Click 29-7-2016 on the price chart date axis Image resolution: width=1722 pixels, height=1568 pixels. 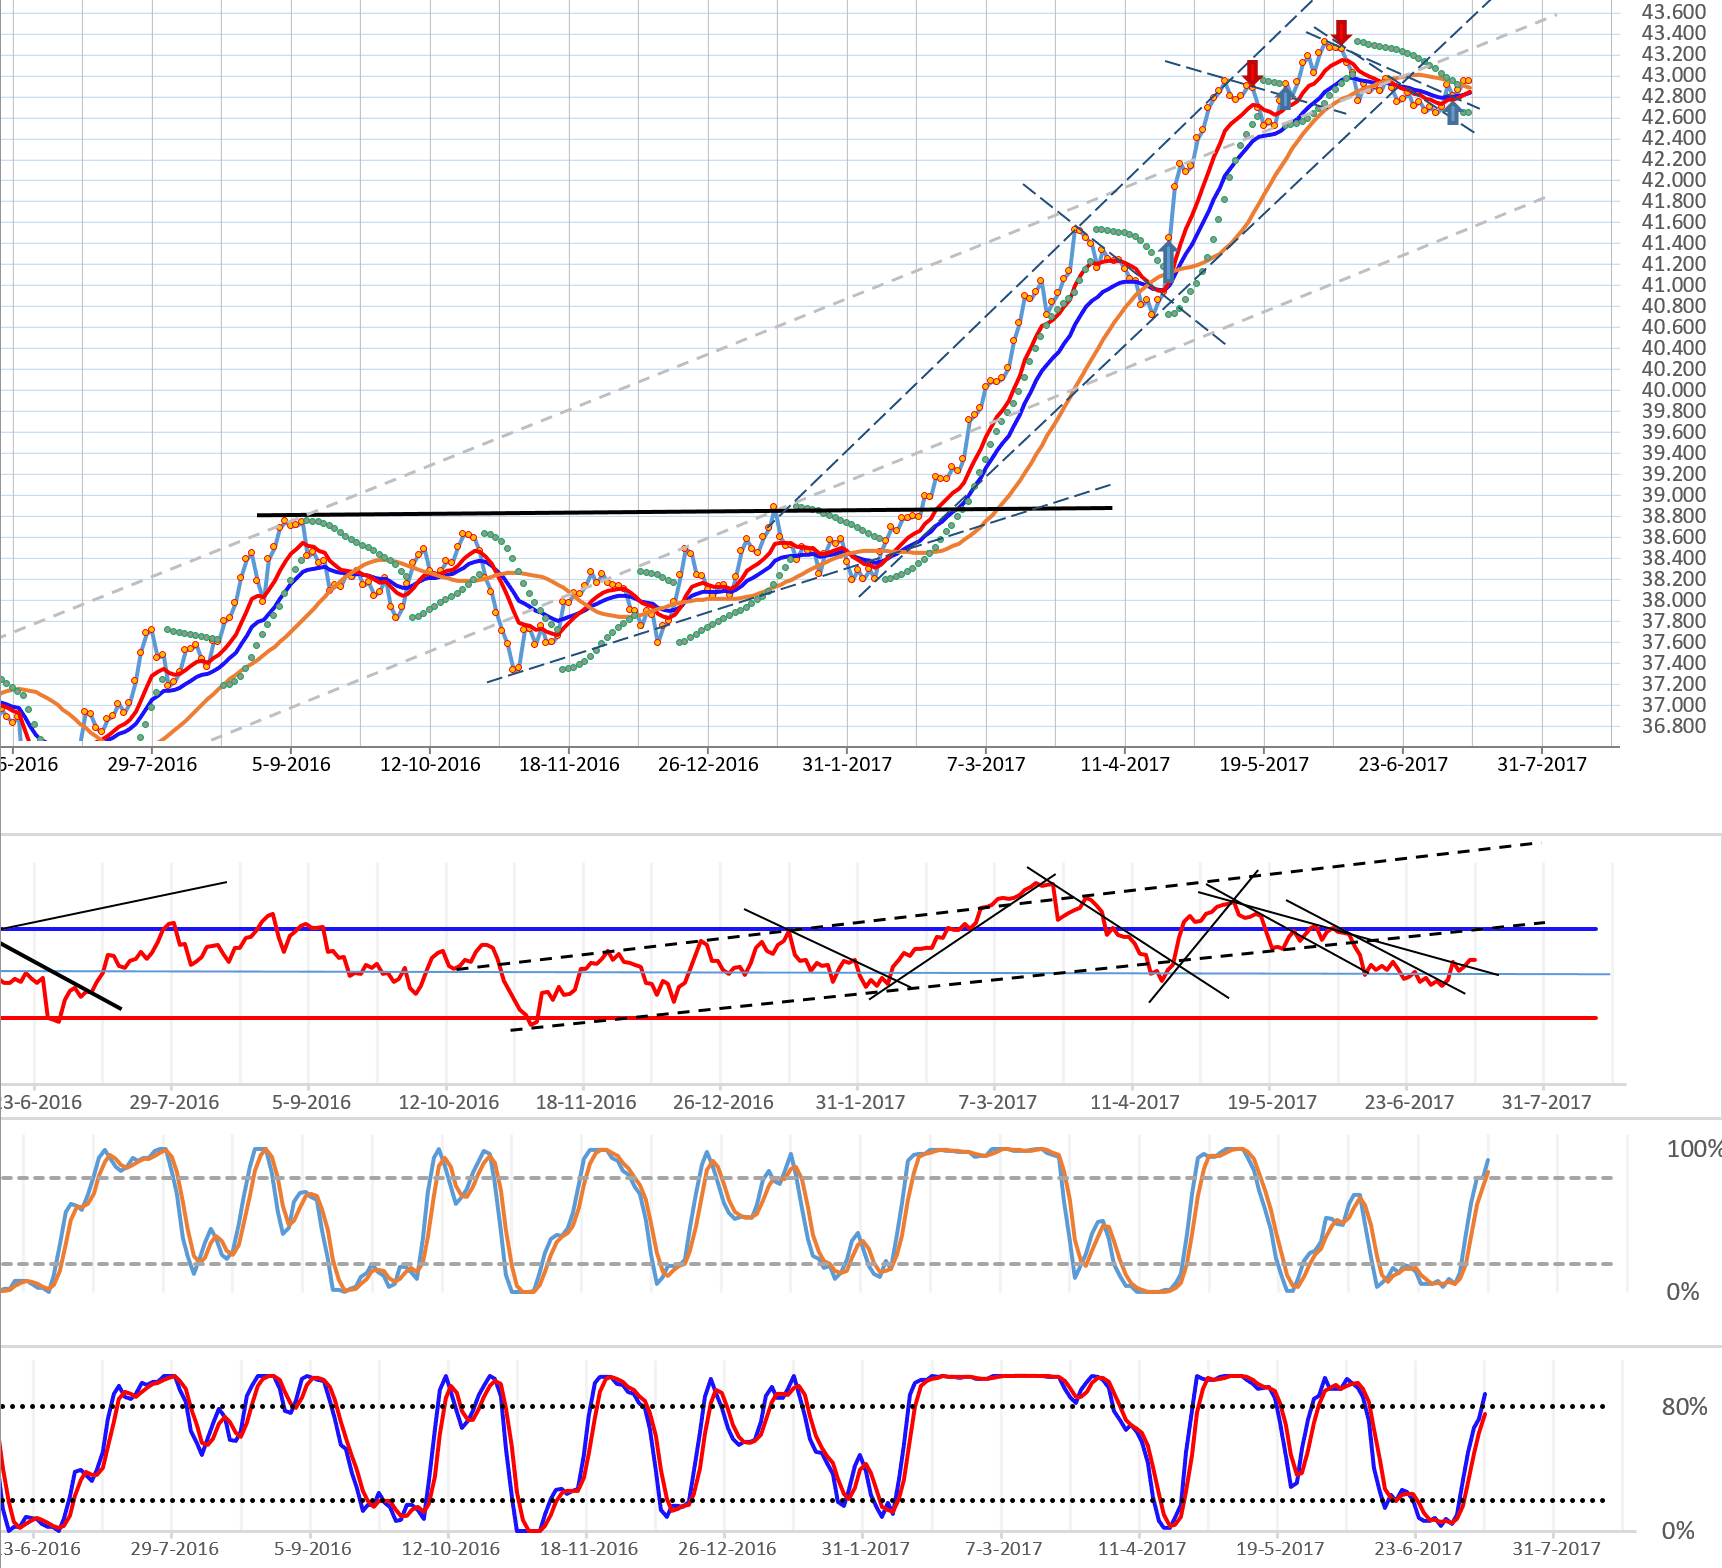click(152, 764)
